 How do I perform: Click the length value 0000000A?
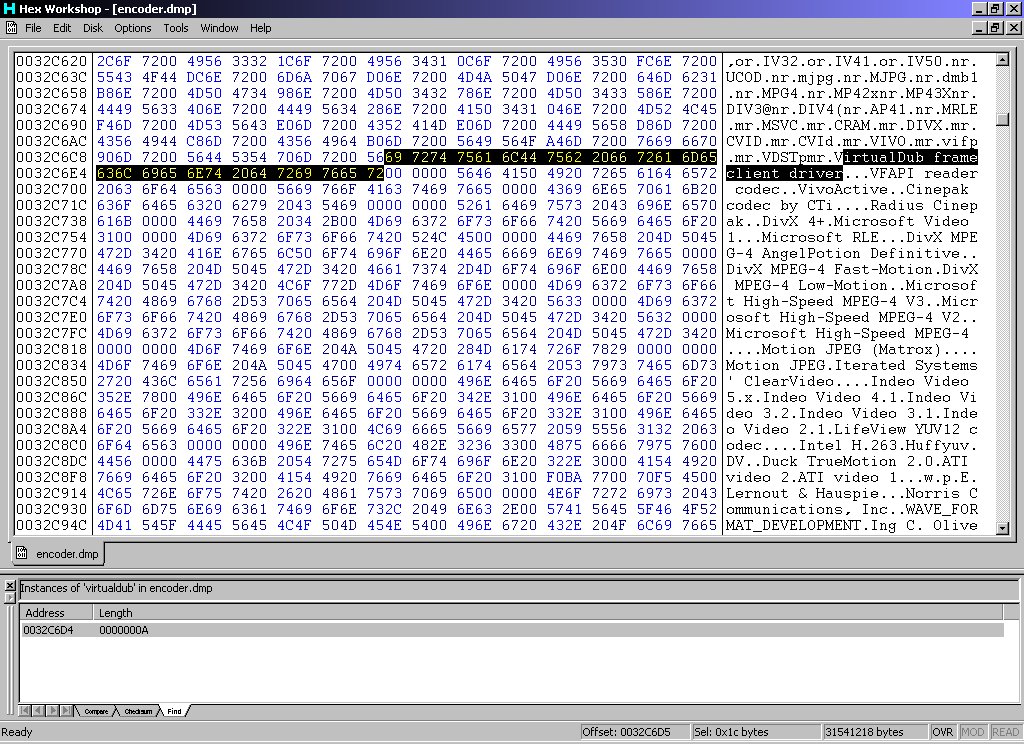pyautogui.click(x=123, y=630)
